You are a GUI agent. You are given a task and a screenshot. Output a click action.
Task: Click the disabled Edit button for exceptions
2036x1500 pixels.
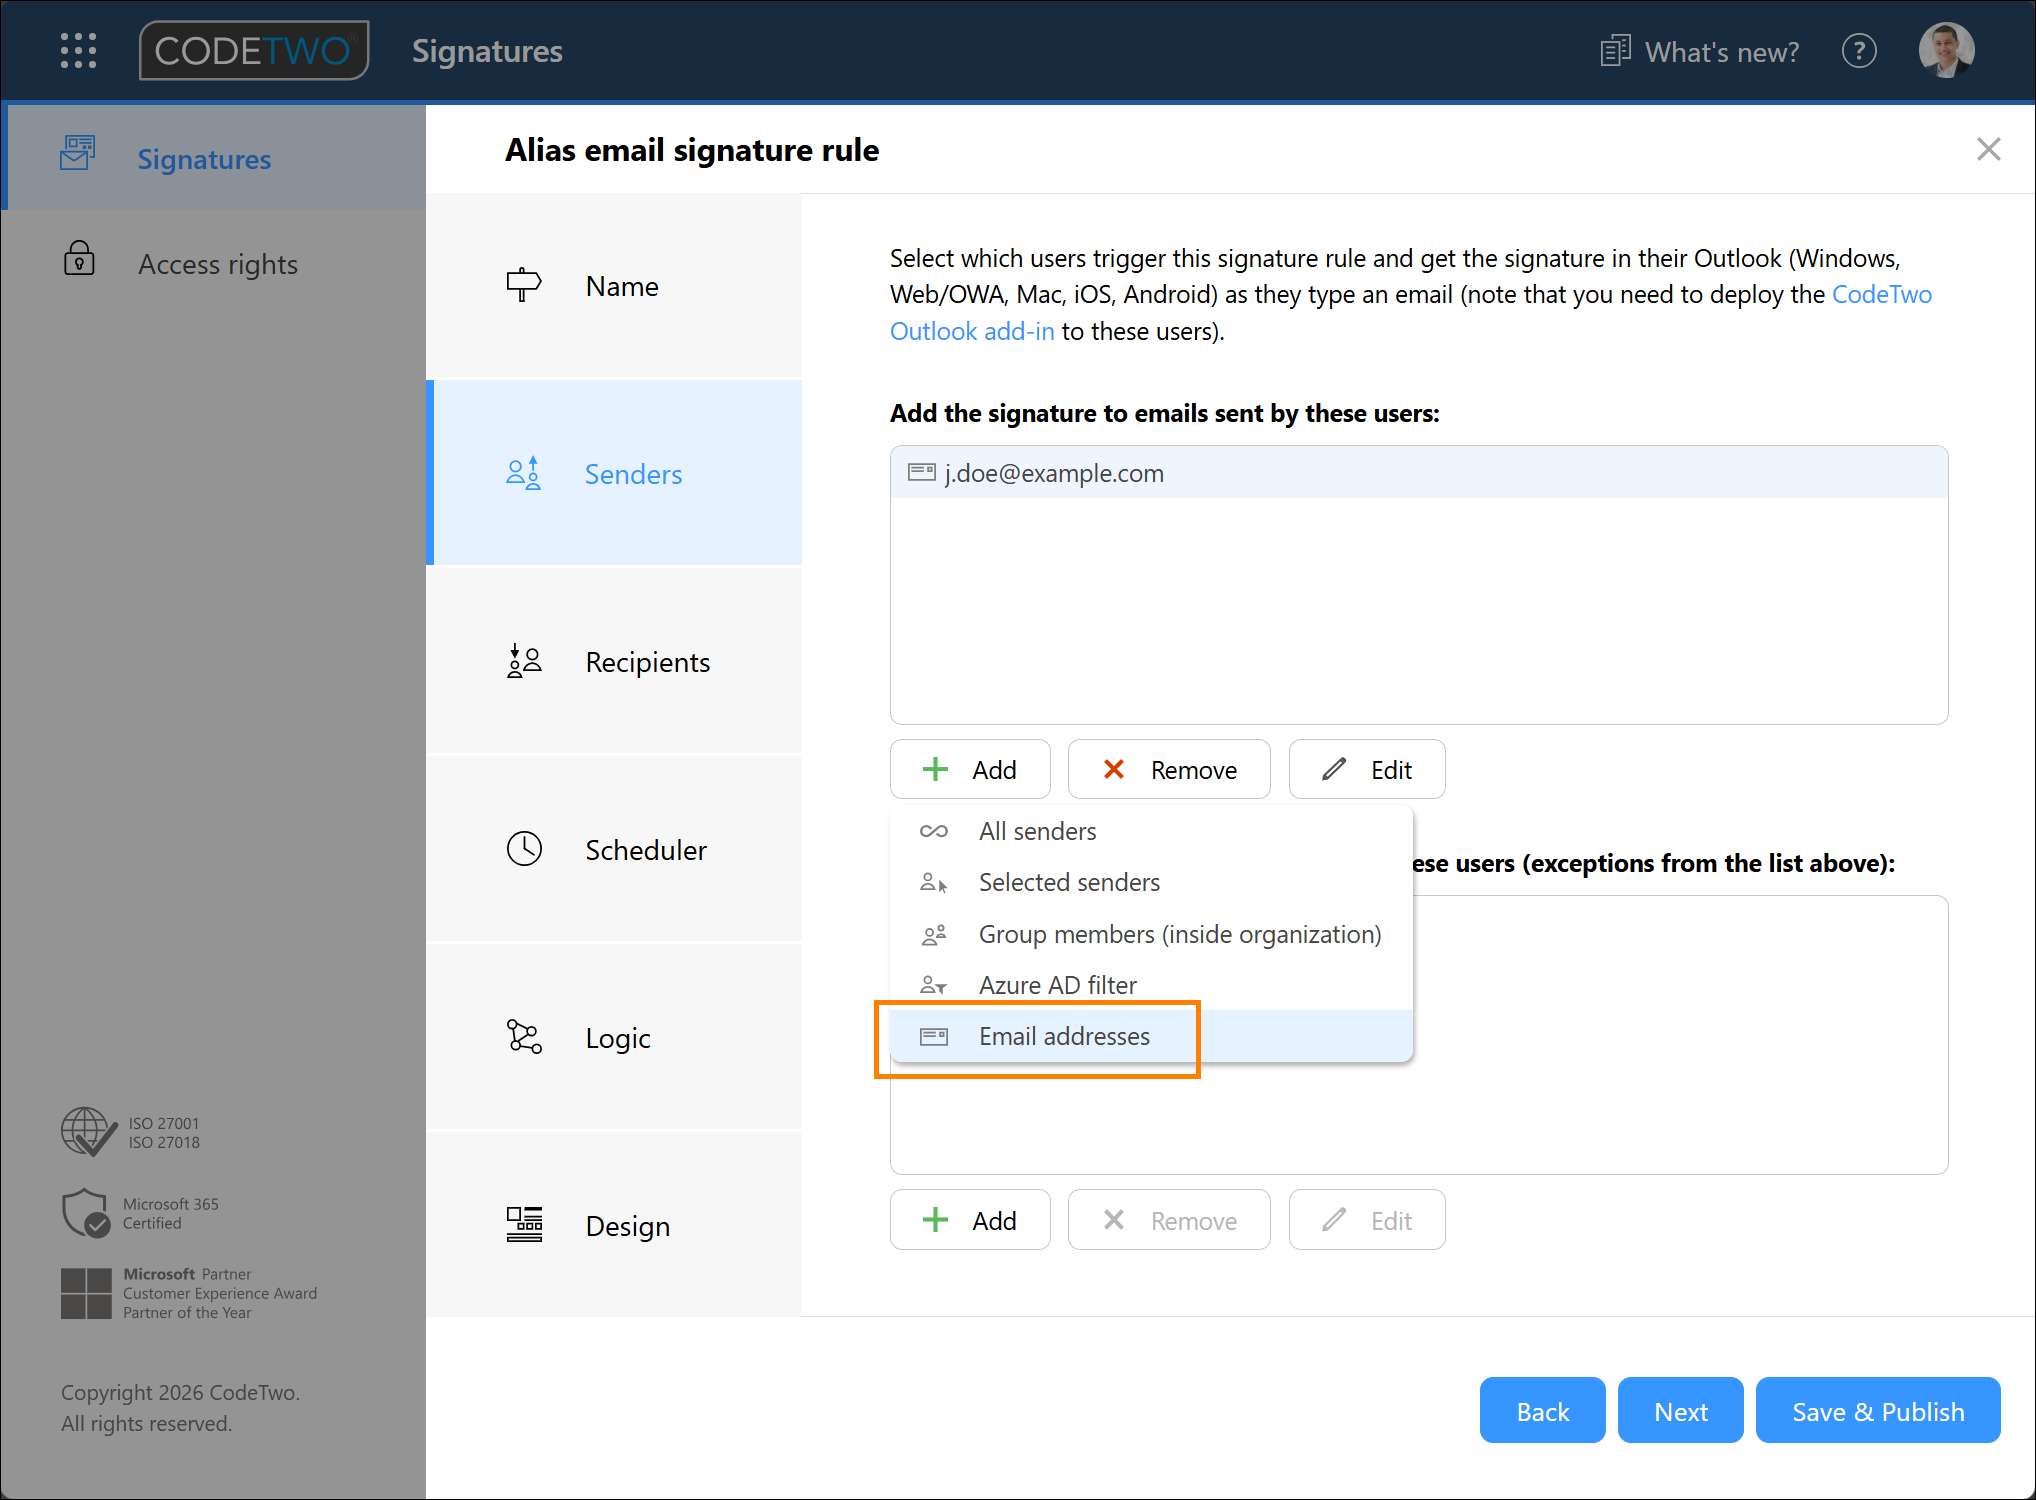tap(1367, 1220)
